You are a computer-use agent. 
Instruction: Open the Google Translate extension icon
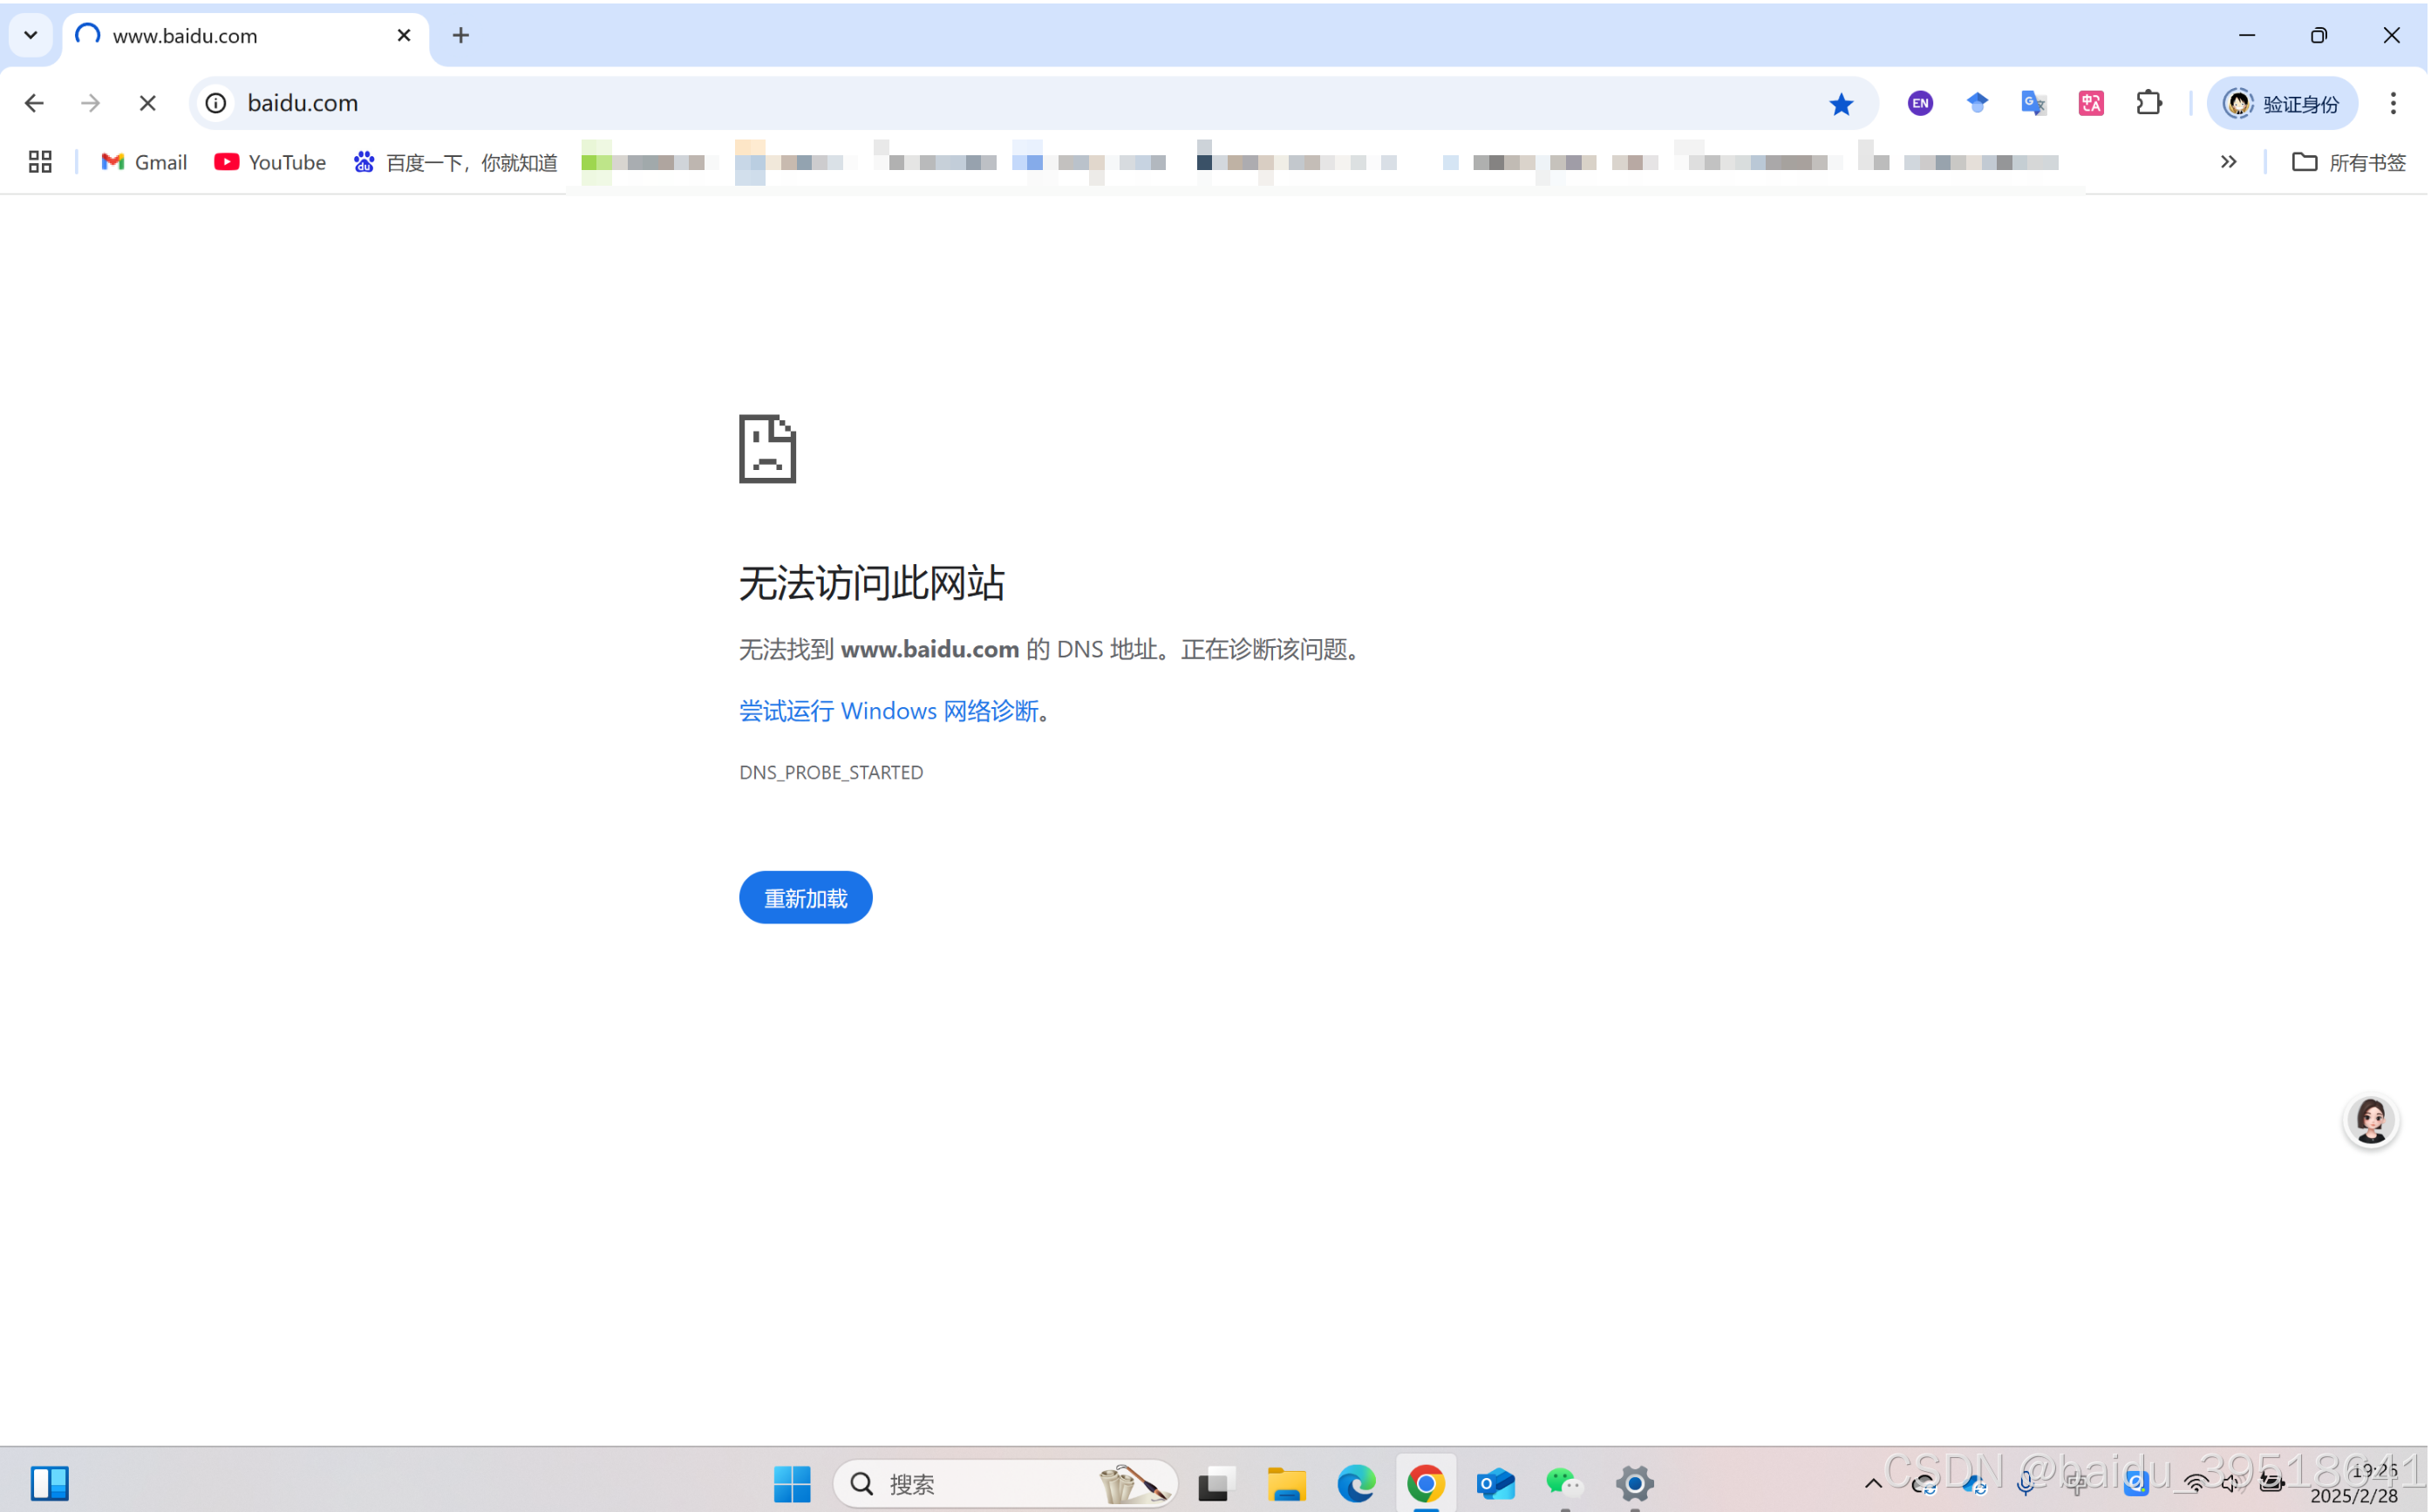[2033, 103]
